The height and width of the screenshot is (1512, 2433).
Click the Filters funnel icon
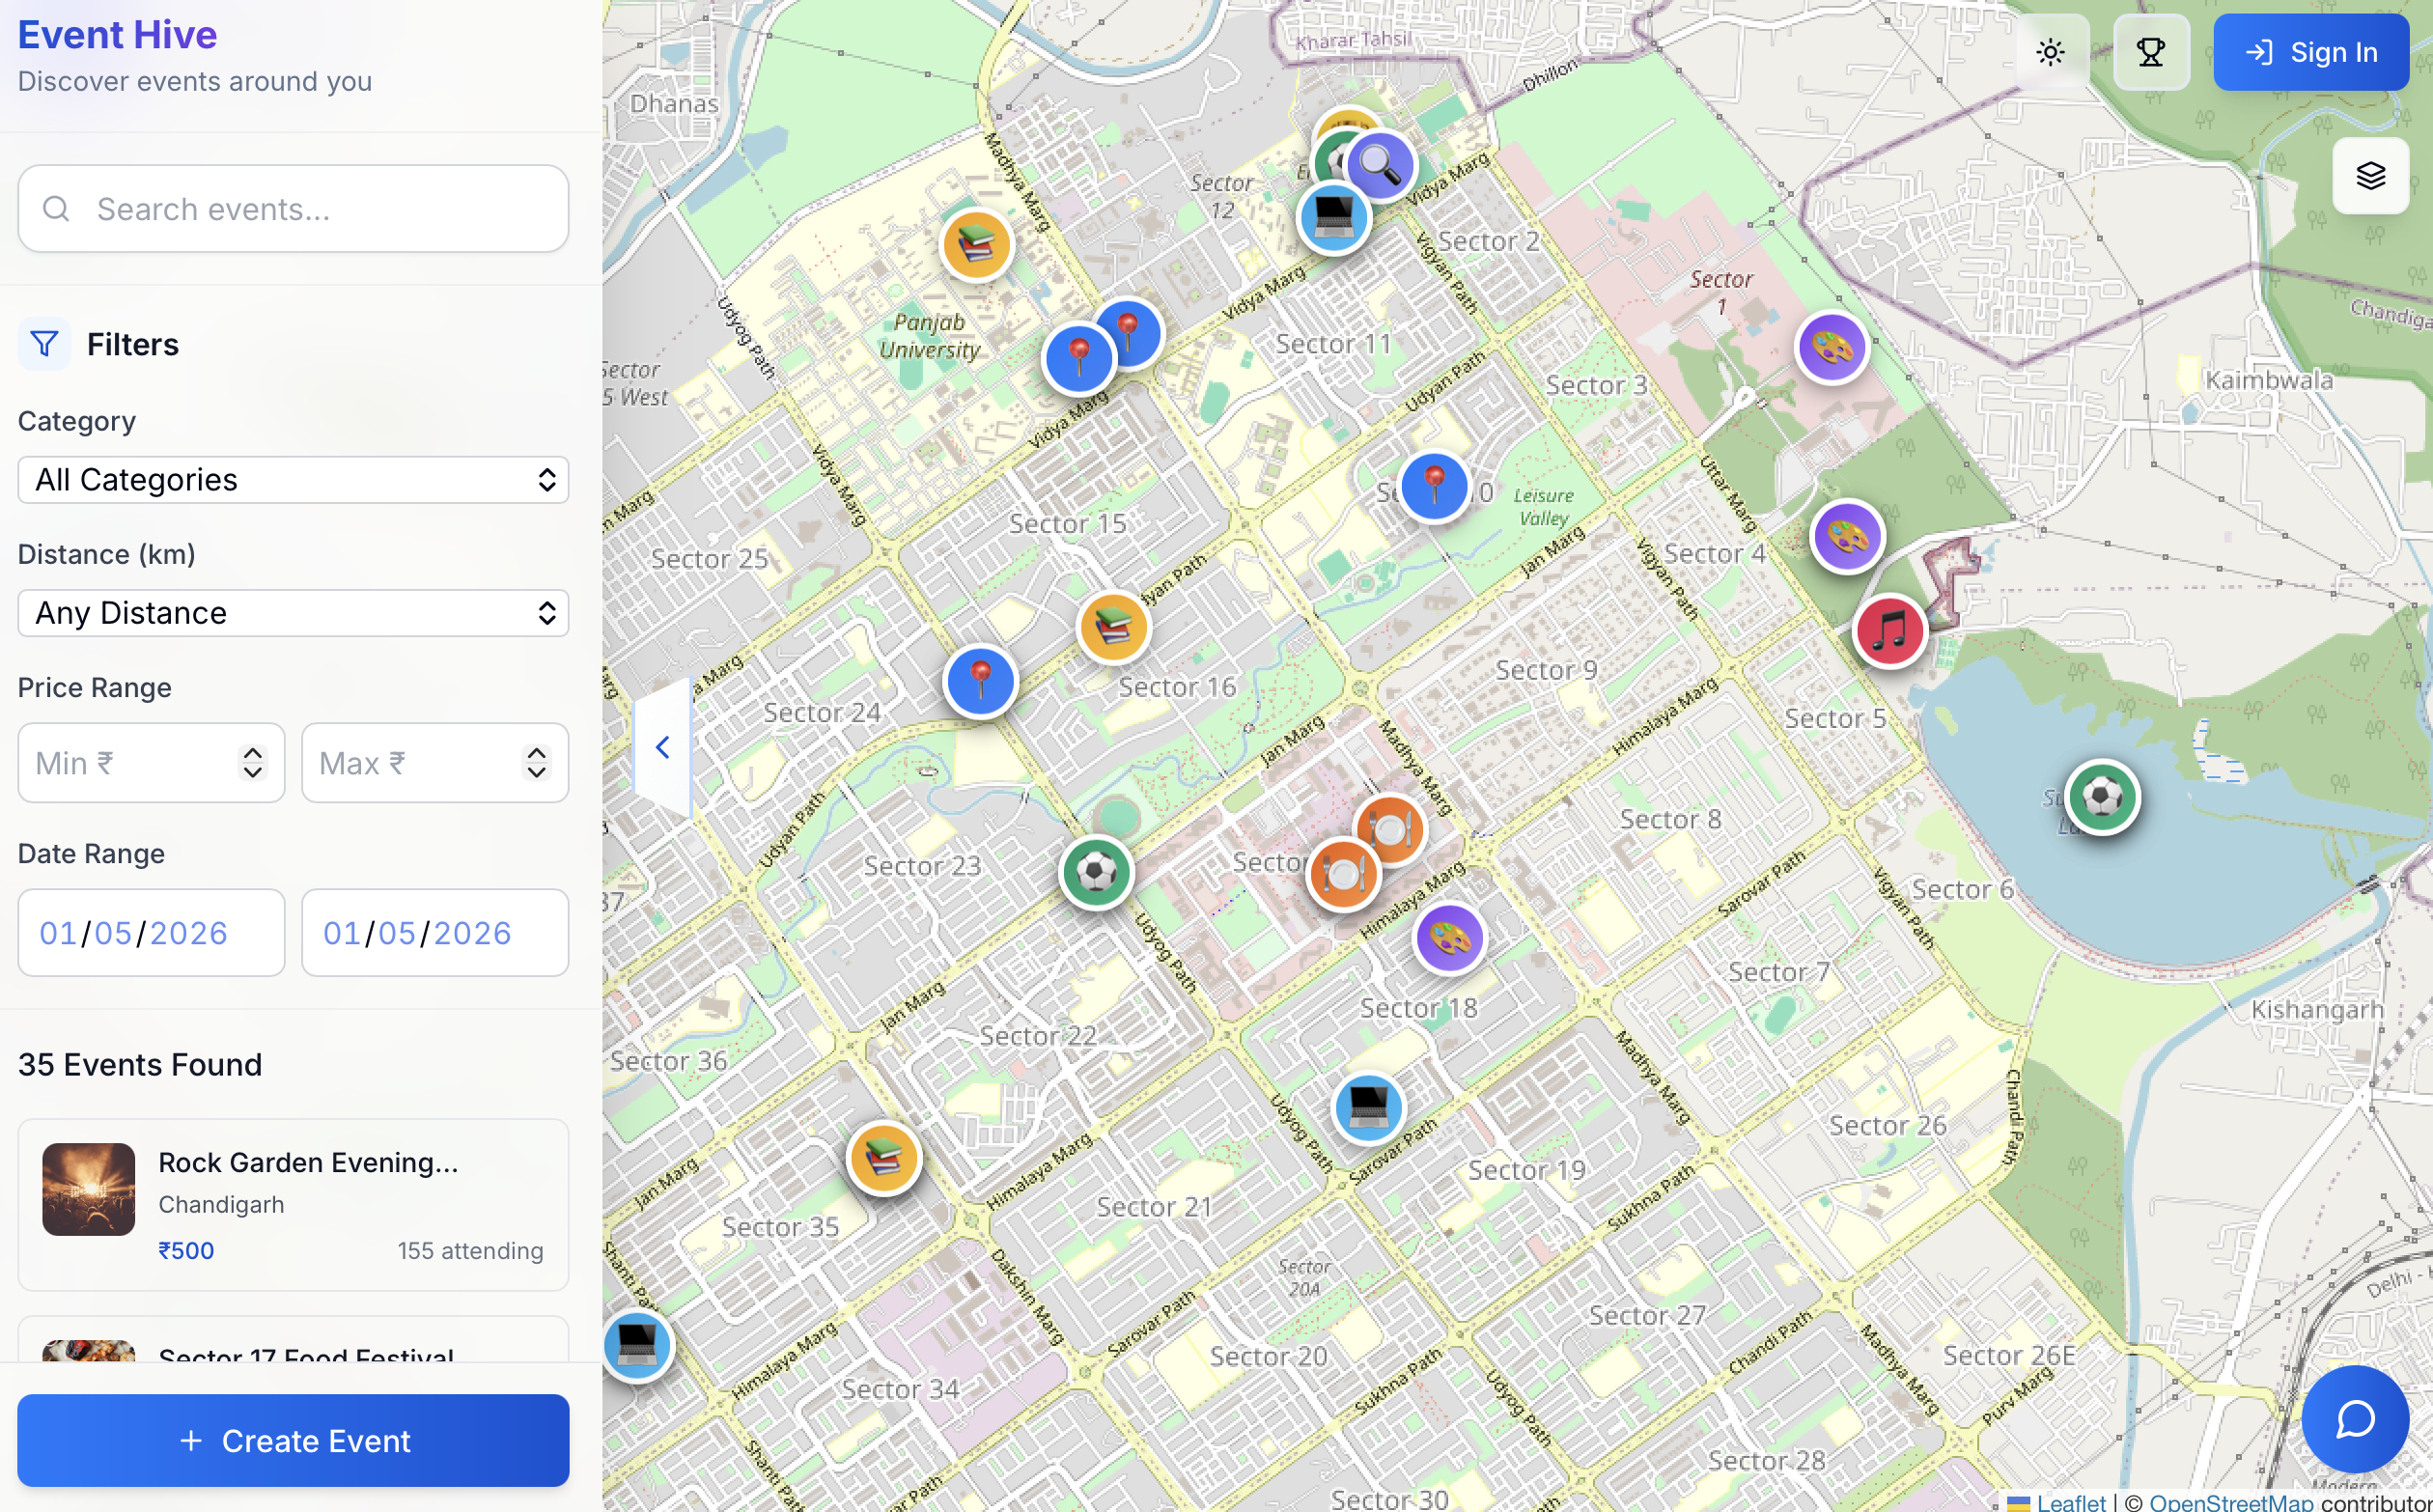click(x=44, y=344)
